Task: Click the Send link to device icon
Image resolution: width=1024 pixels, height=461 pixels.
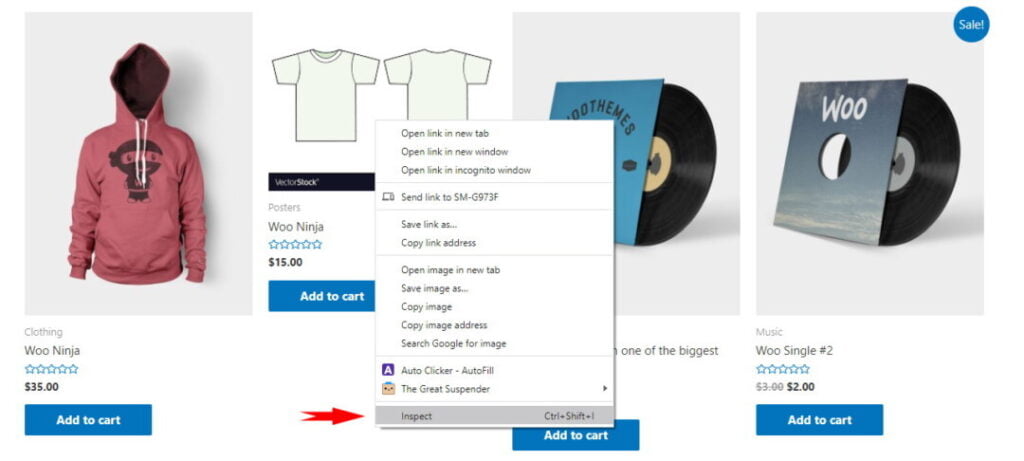Action: click(x=388, y=197)
